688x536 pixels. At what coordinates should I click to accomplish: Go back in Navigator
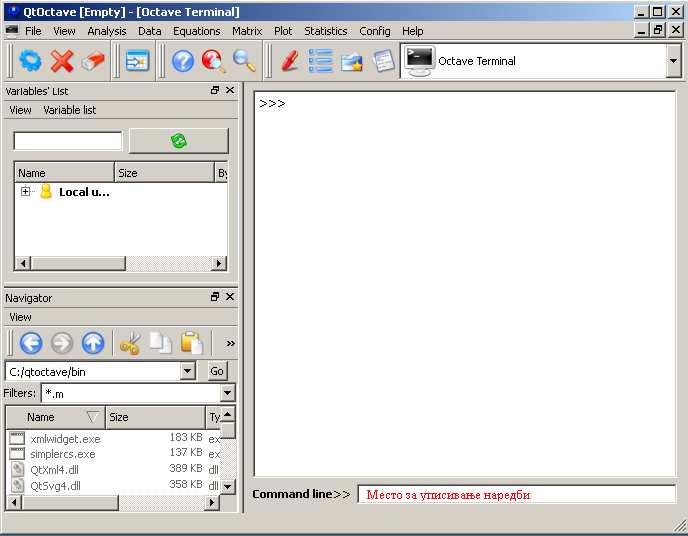(31, 343)
